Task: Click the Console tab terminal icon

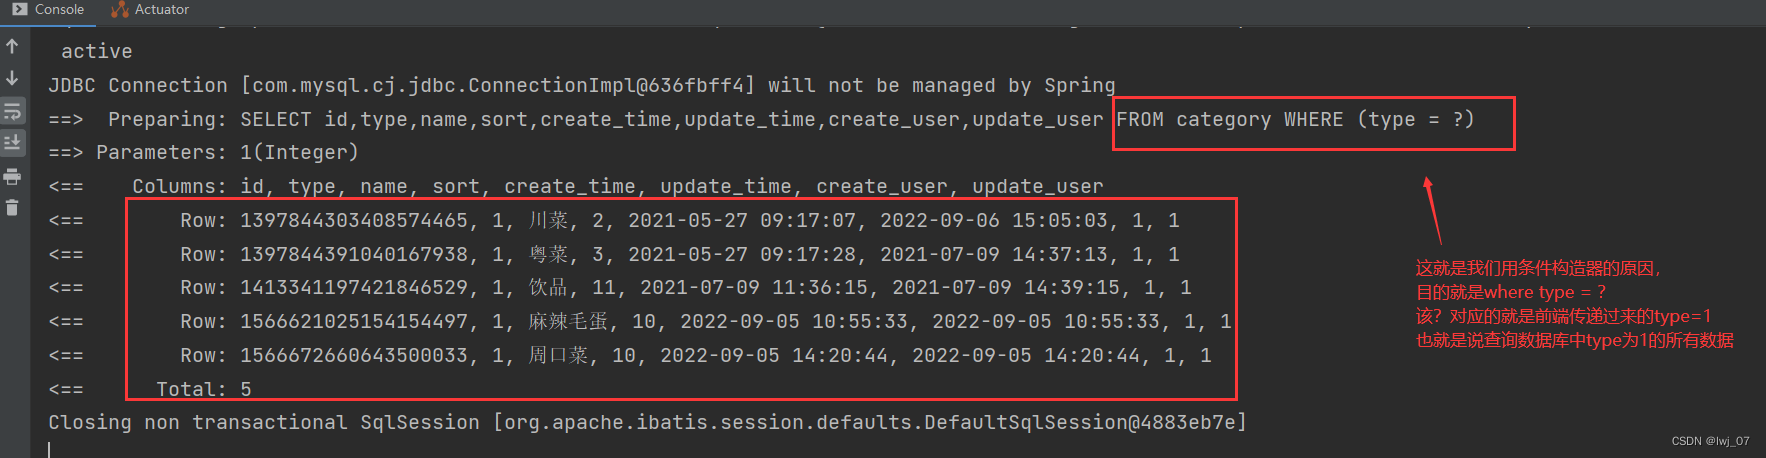Action: (x=20, y=9)
